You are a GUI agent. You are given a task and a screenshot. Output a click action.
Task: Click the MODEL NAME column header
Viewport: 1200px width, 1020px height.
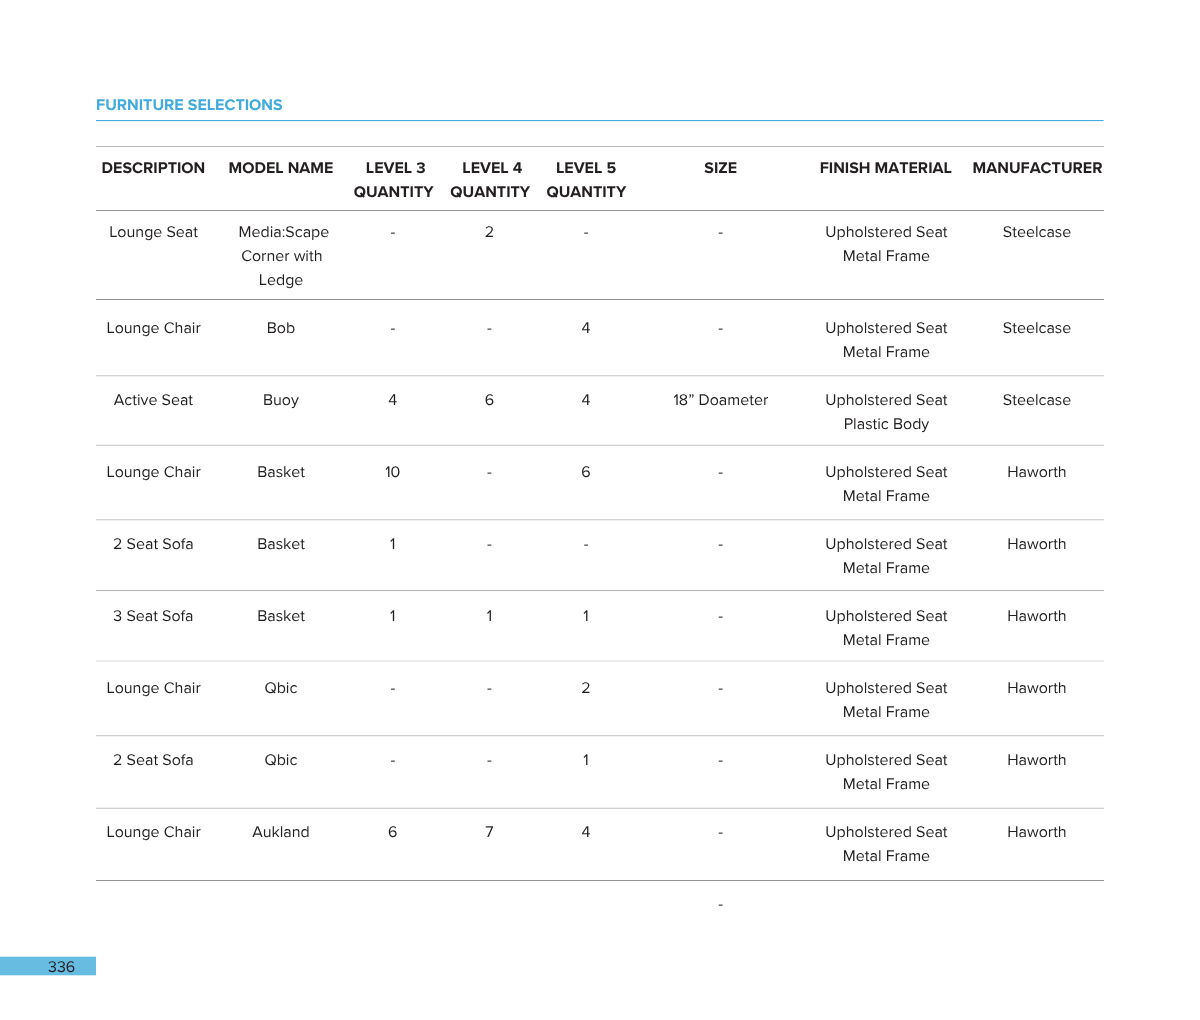point(281,168)
